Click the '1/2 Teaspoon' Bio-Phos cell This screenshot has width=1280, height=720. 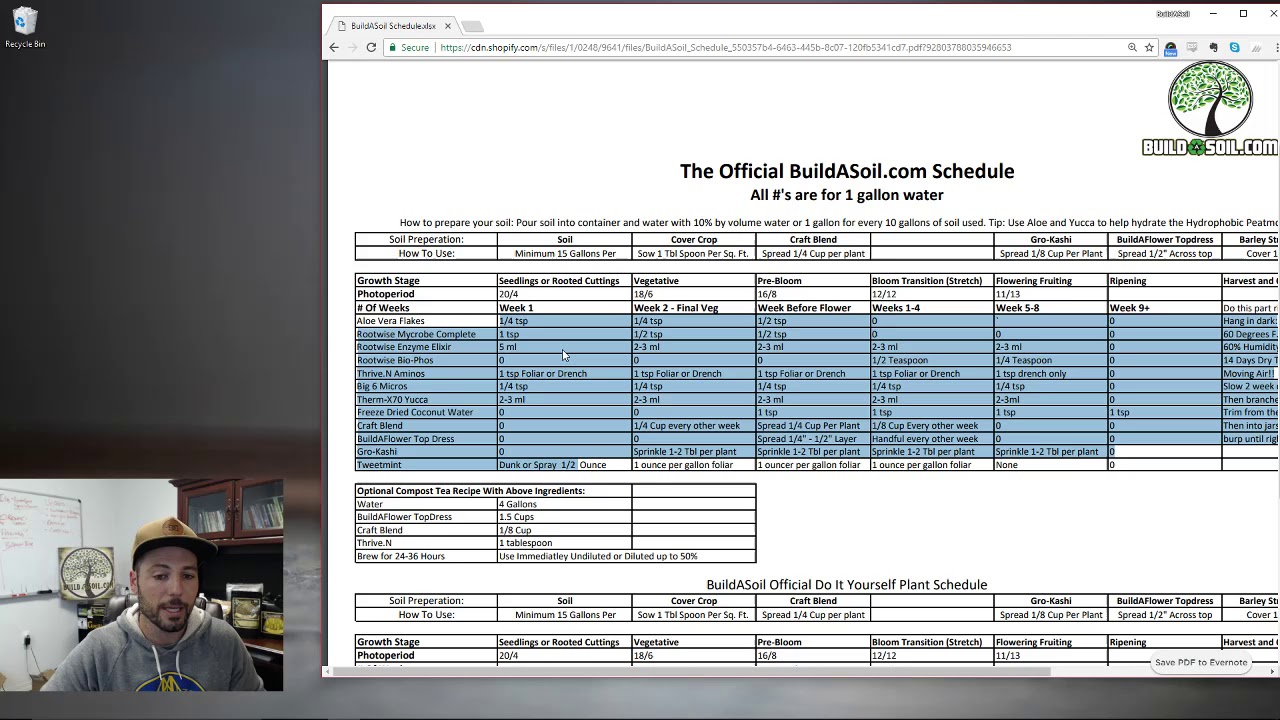931,360
